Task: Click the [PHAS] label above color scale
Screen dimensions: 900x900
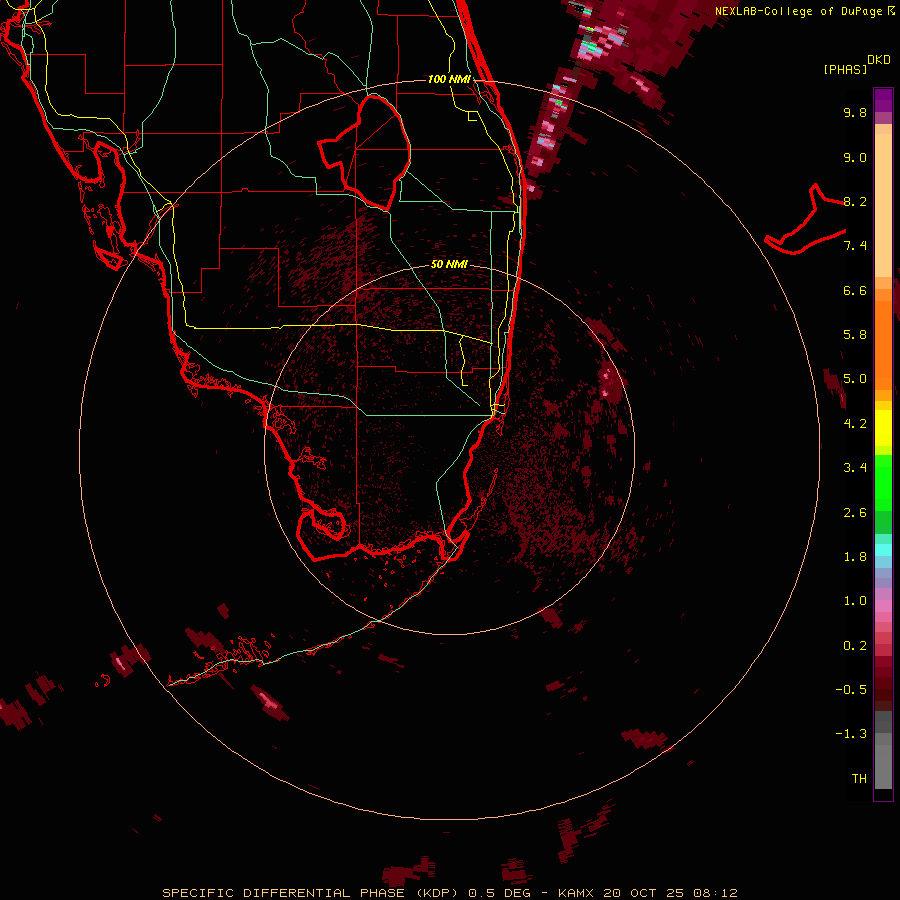Action: pos(844,69)
